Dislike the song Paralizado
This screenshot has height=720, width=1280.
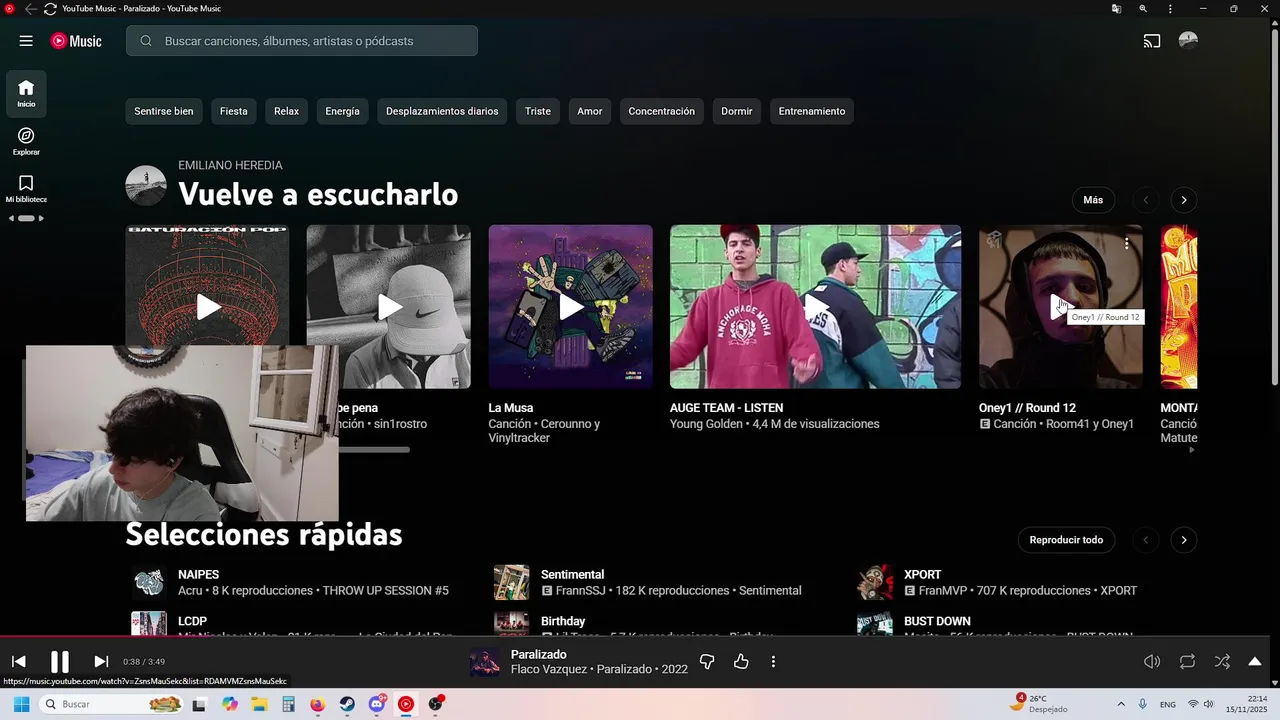(707, 661)
